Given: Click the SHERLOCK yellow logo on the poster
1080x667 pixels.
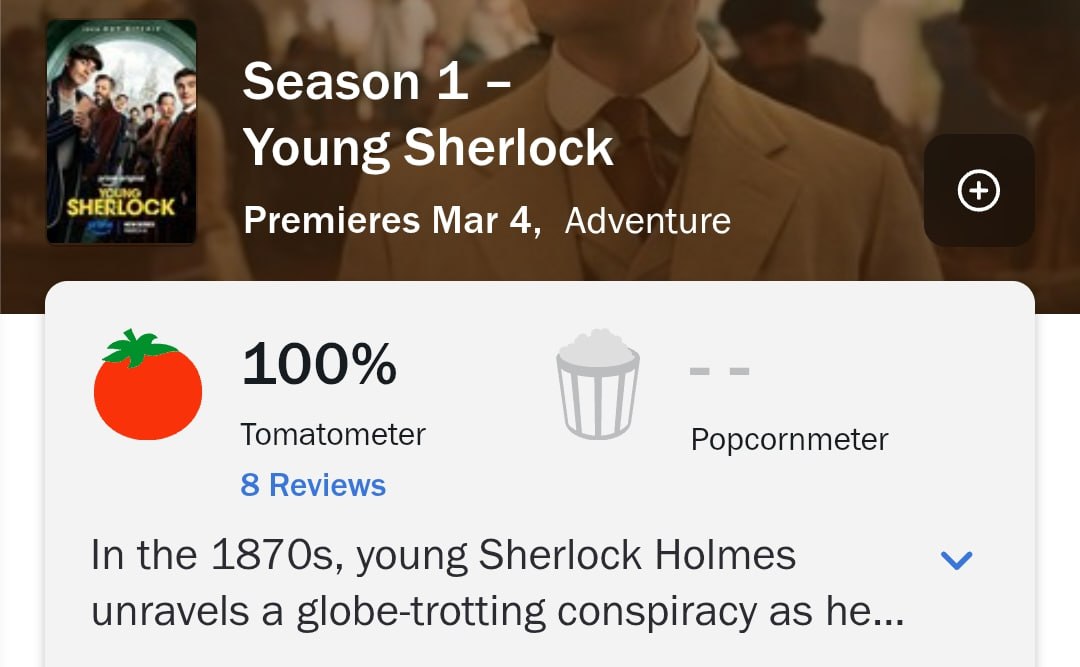Looking at the screenshot, I should (121, 206).
